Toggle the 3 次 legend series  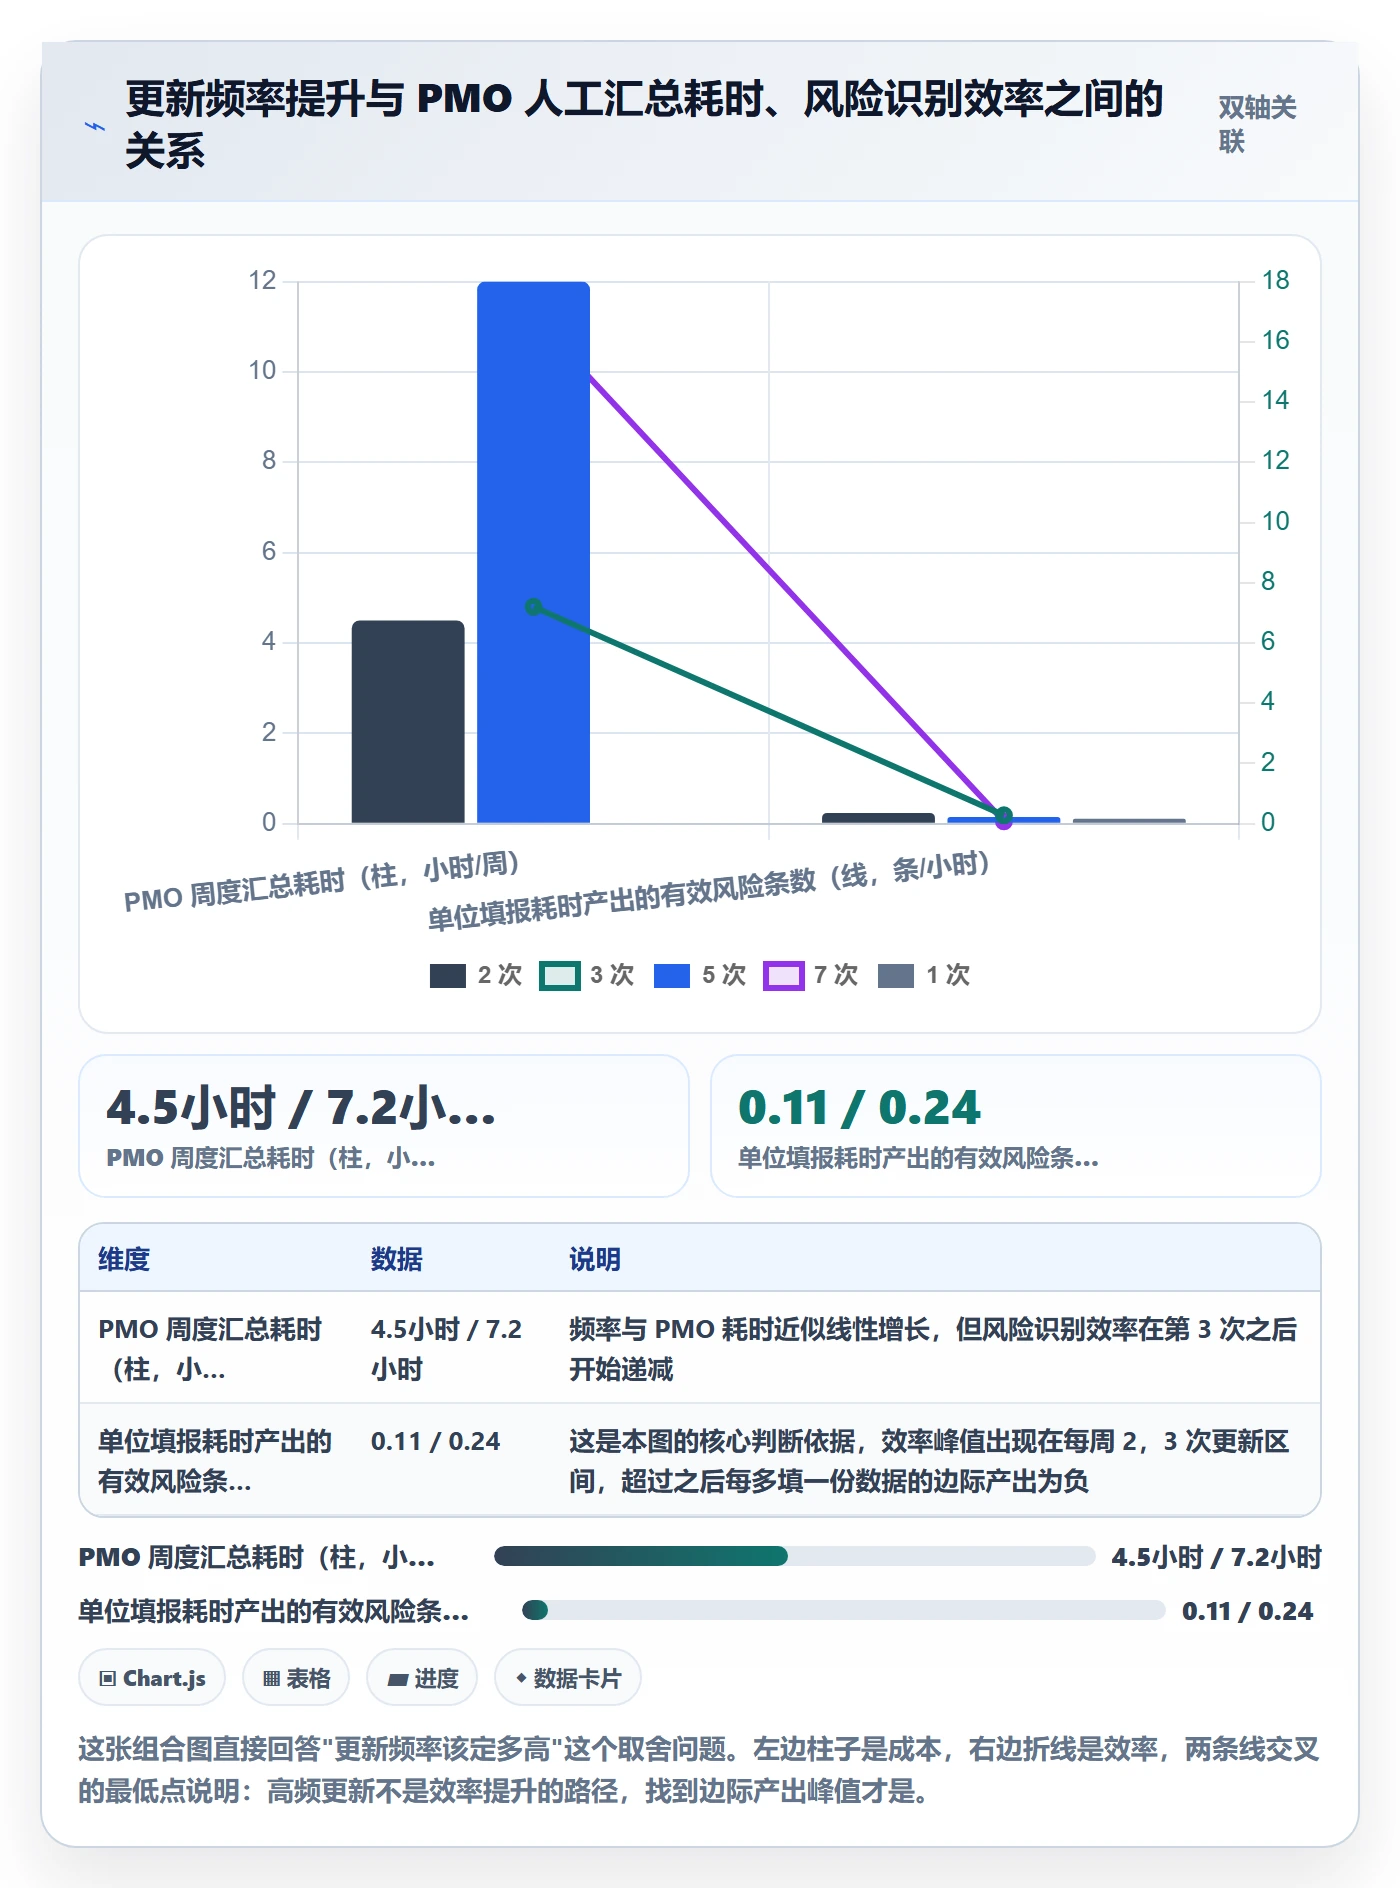587,975
